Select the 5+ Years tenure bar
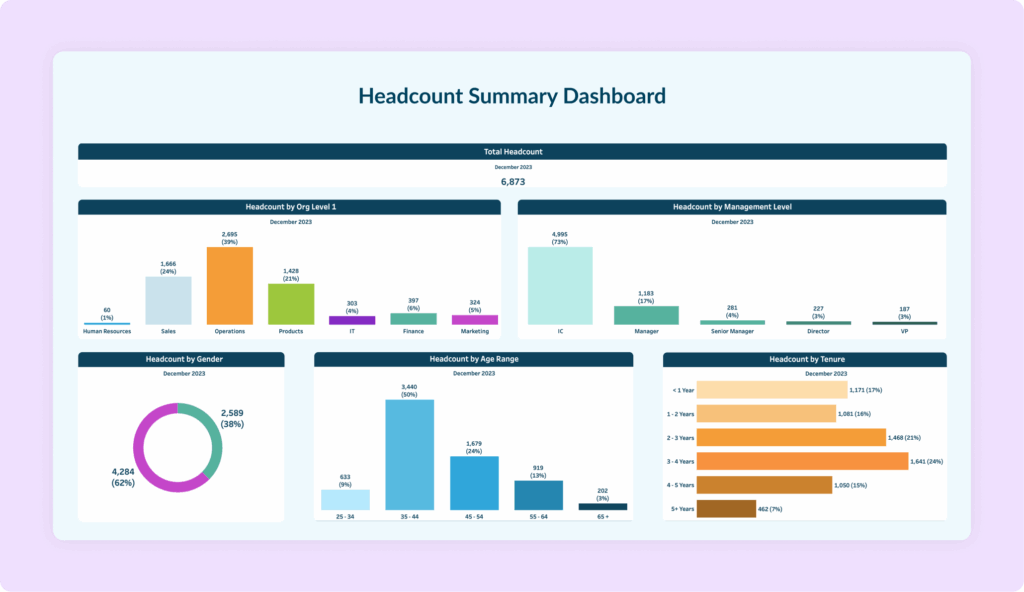1024x592 pixels. (725, 509)
